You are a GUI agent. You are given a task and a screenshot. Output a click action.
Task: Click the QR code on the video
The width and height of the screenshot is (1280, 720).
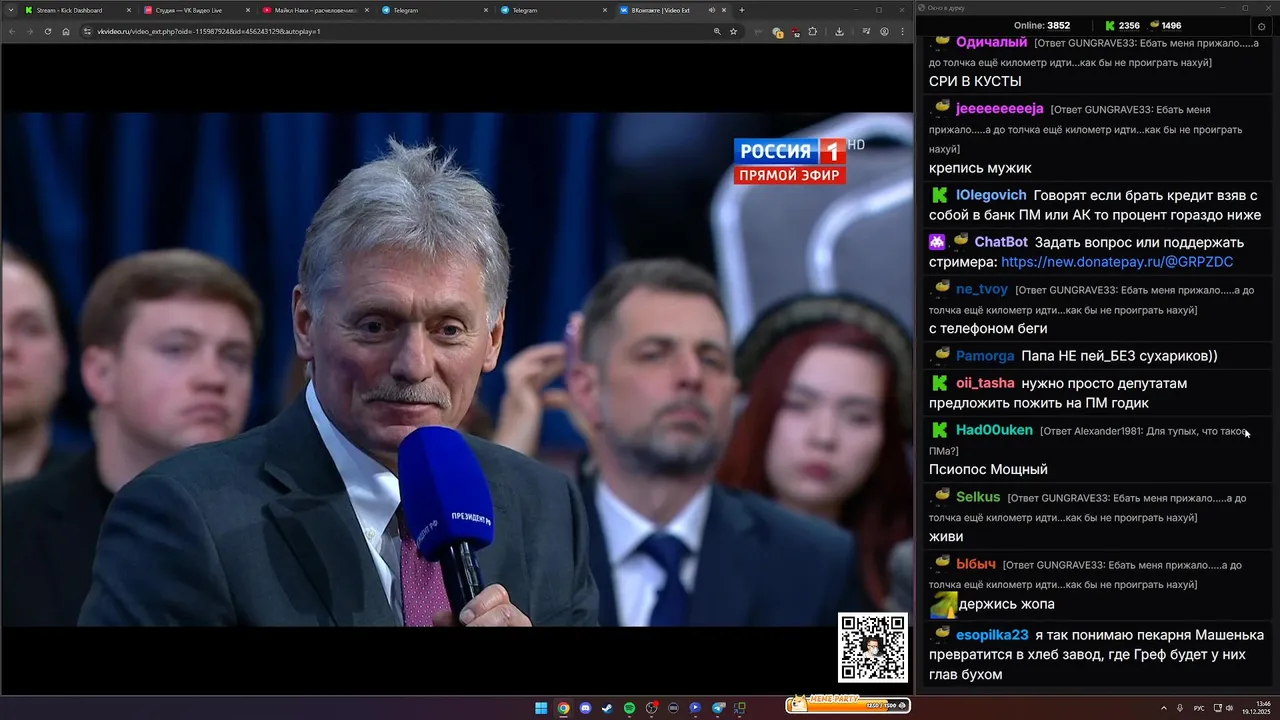[873, 648]
